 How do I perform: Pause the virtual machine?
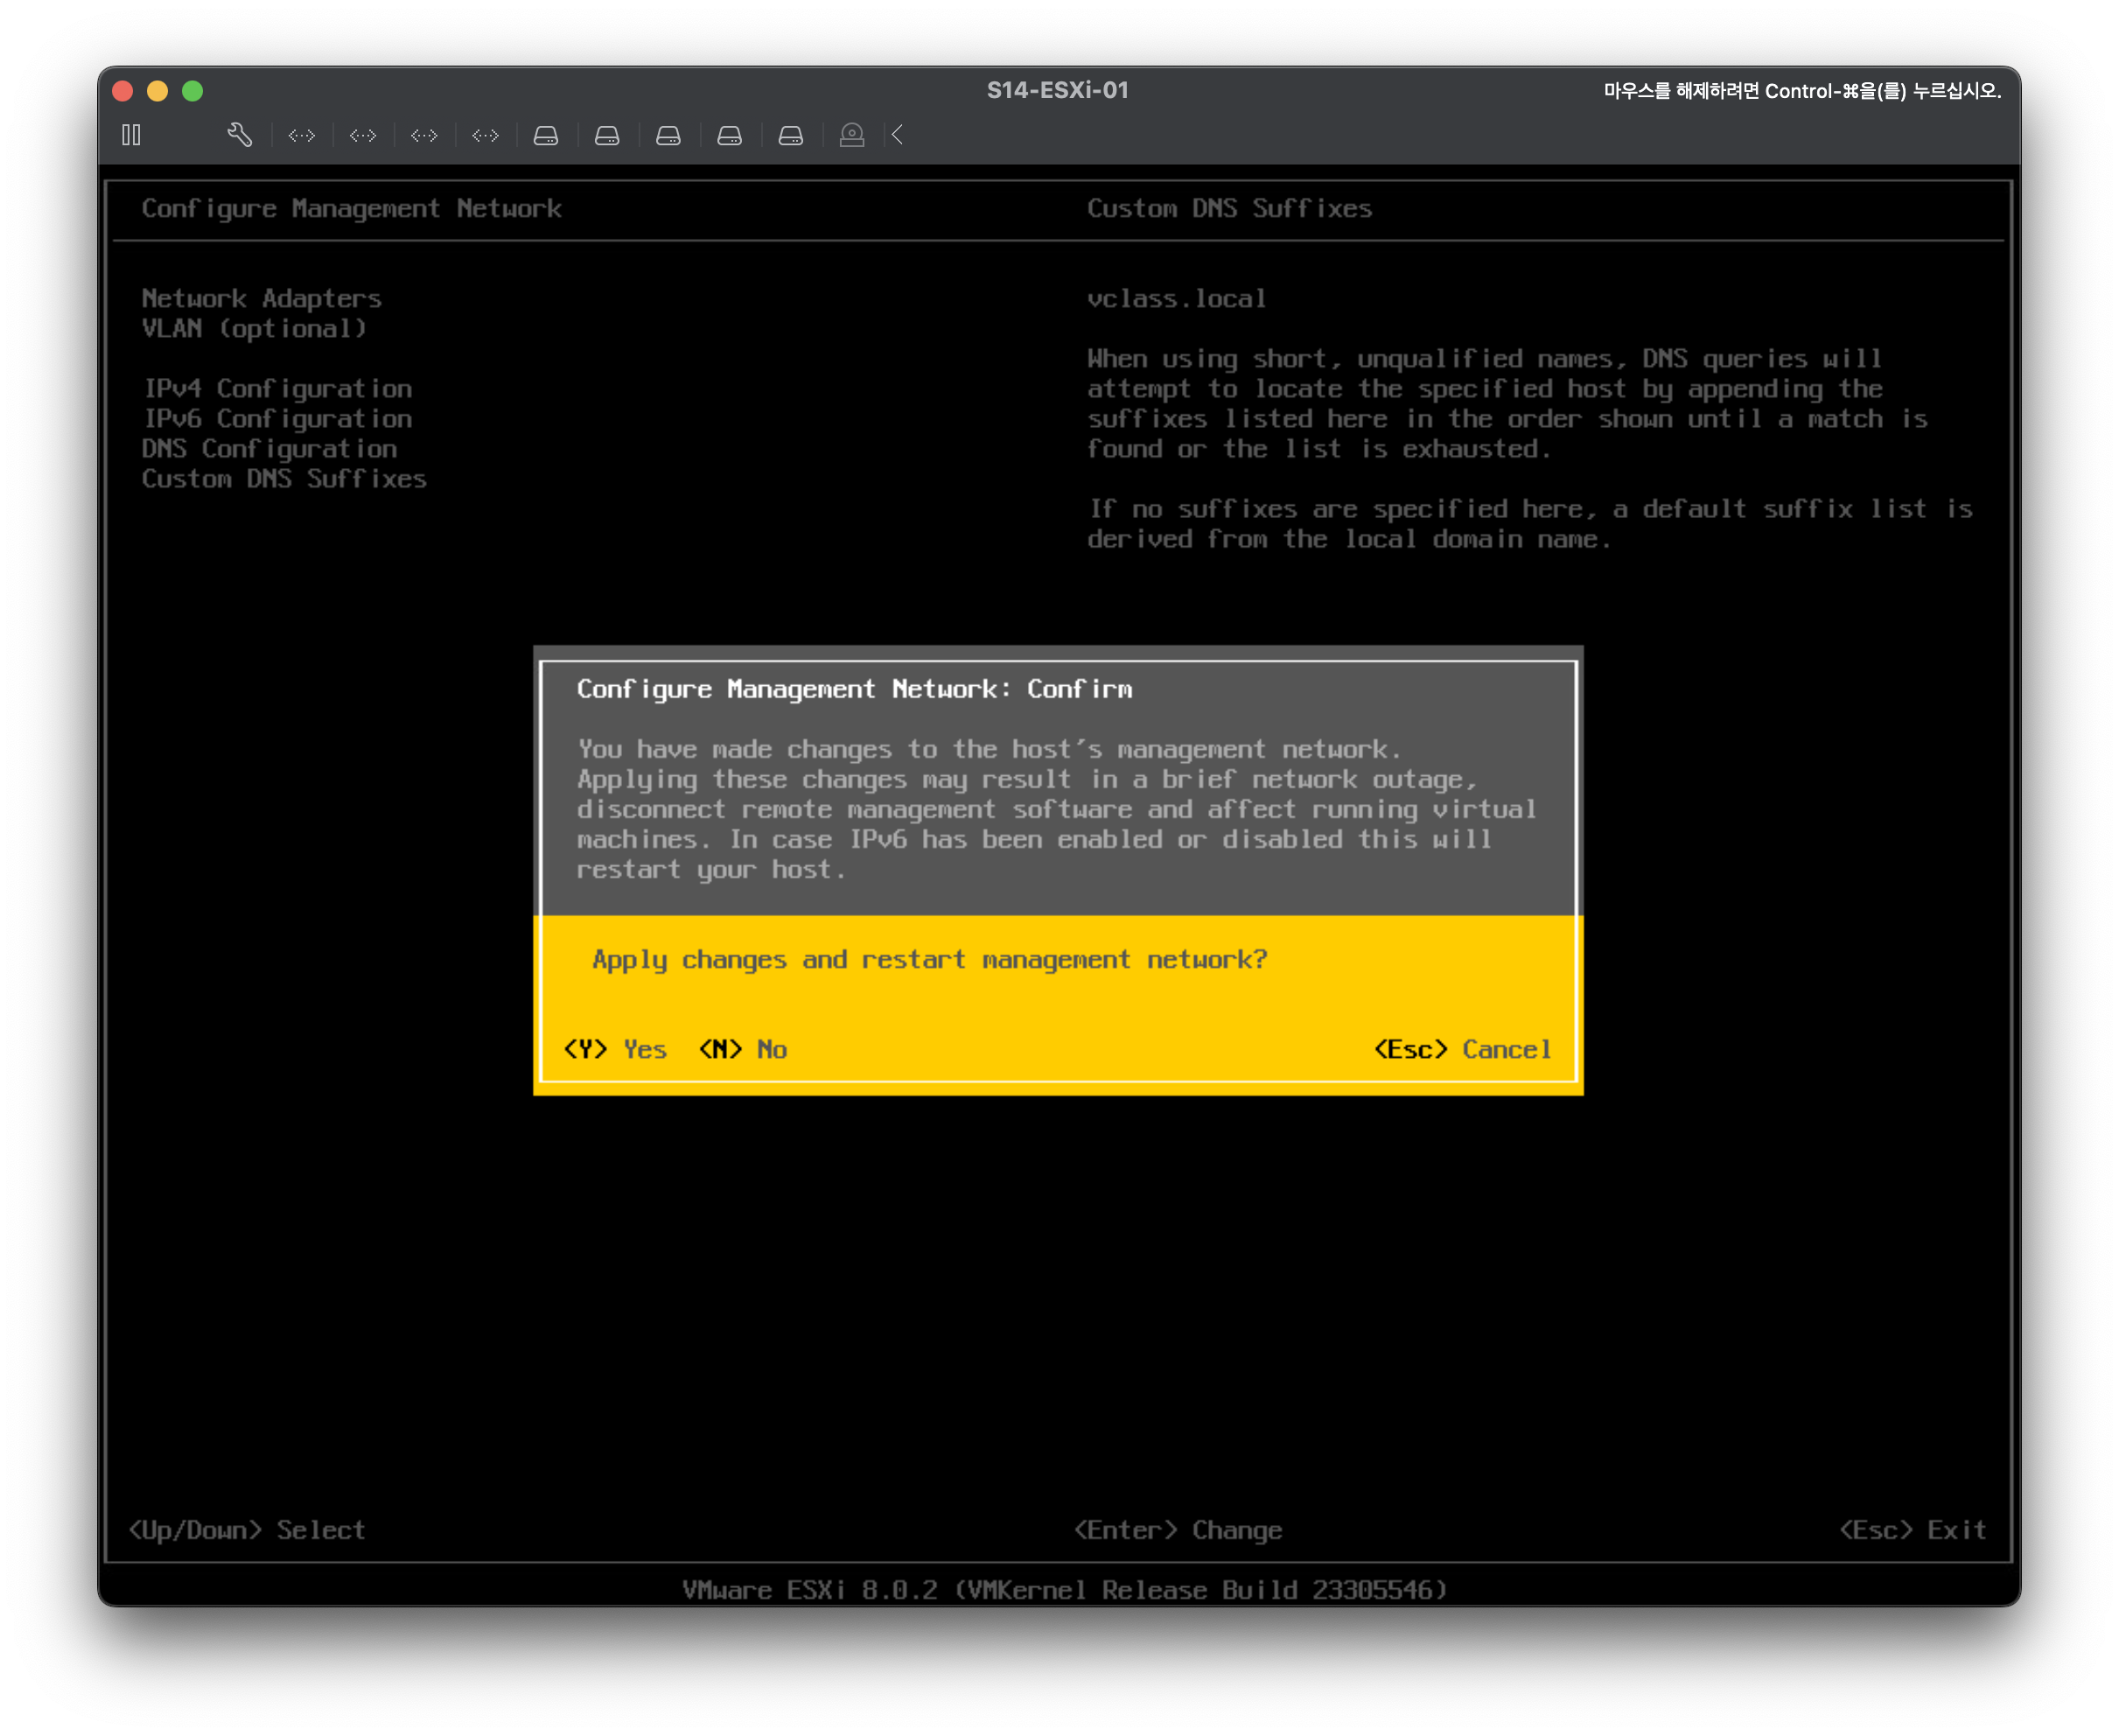click(131, 135)
